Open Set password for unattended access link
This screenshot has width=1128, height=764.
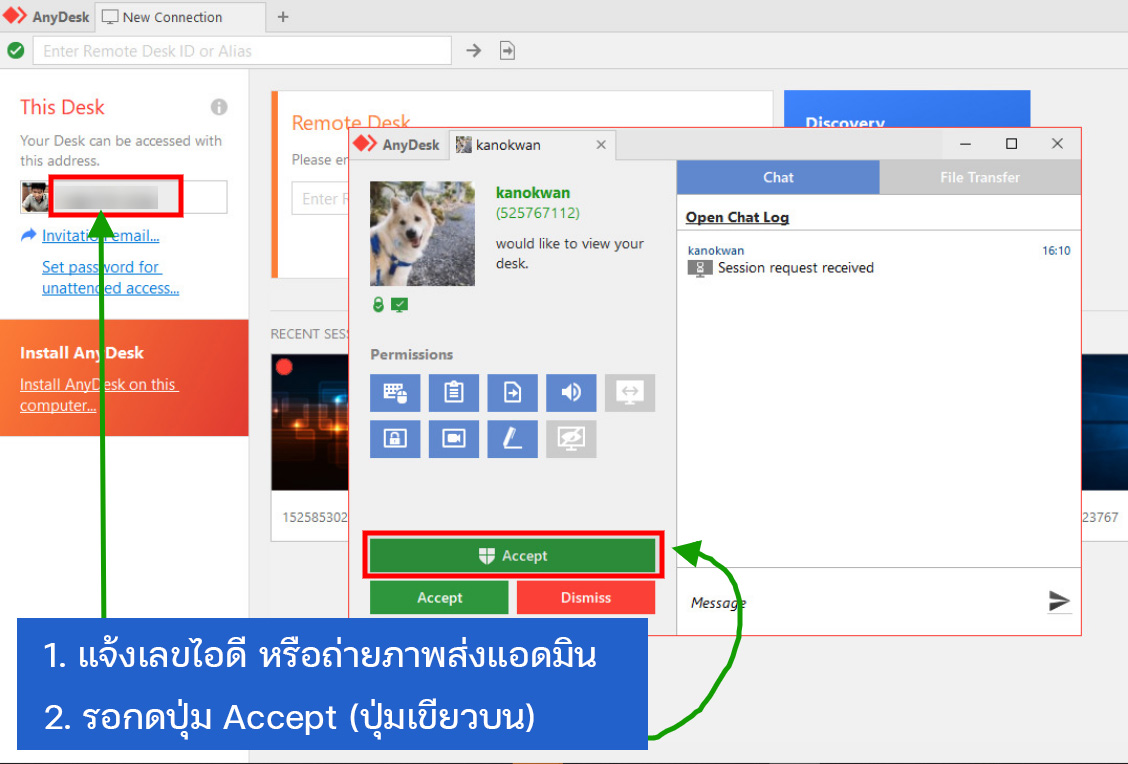[x=110, y=277]
